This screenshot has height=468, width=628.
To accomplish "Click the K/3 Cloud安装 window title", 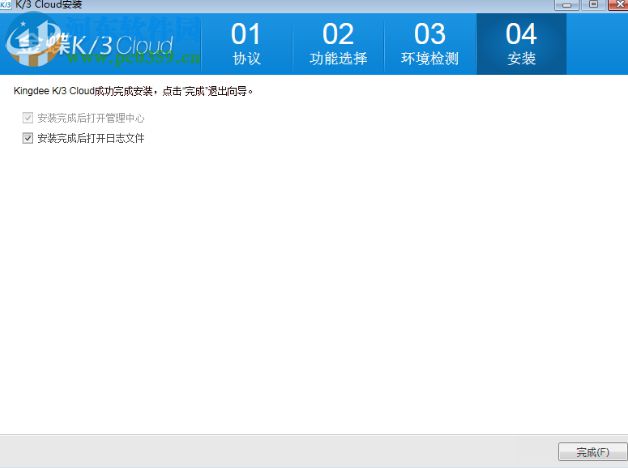I will point(48,4).
